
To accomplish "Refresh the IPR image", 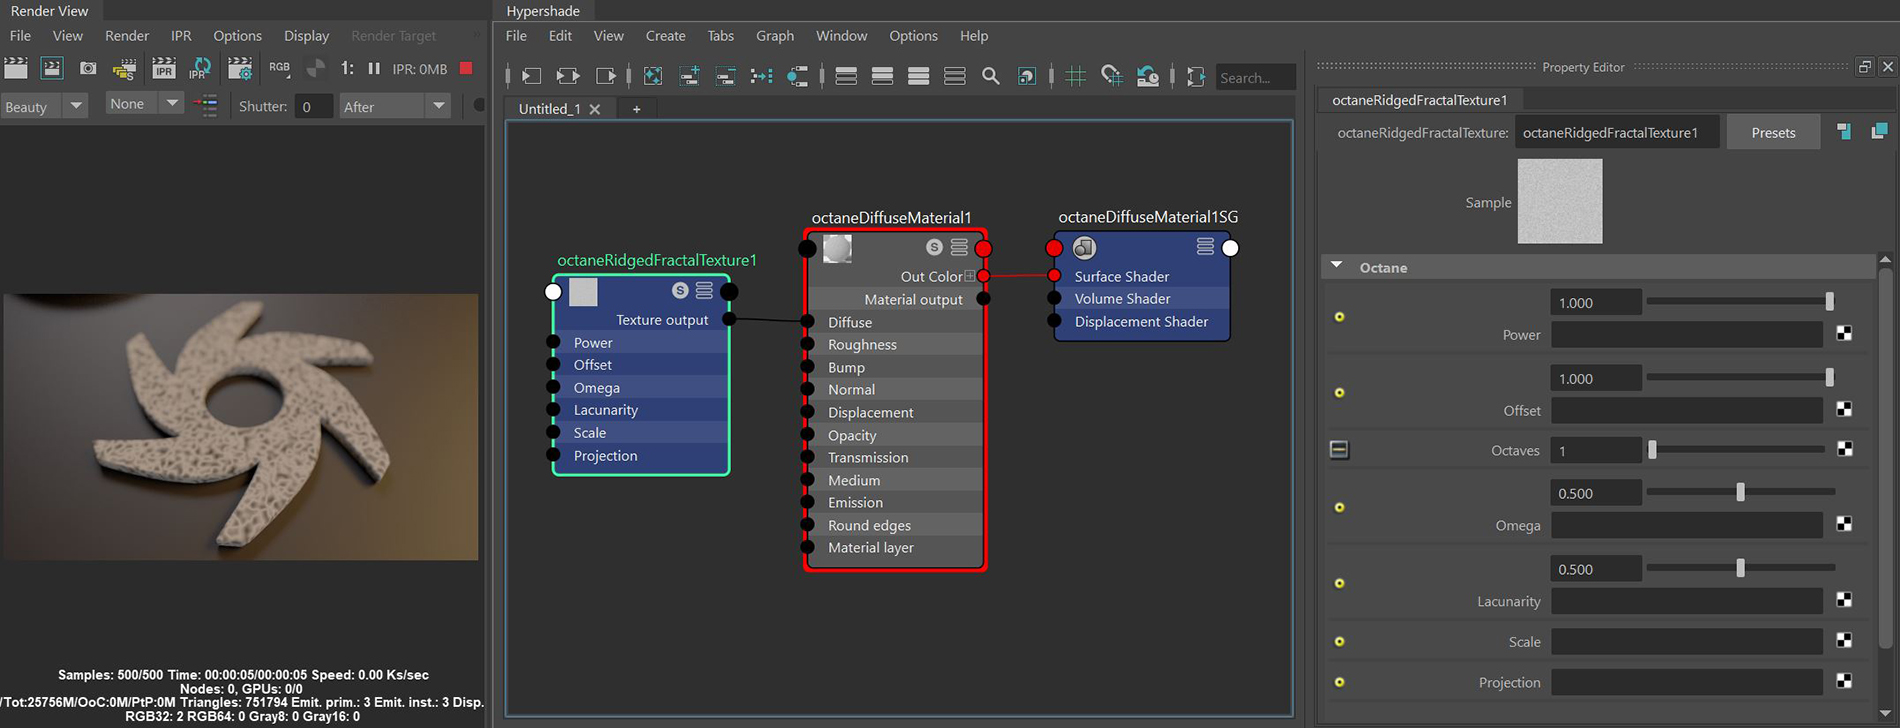I will pyautogui.click(x=200, y=68).
